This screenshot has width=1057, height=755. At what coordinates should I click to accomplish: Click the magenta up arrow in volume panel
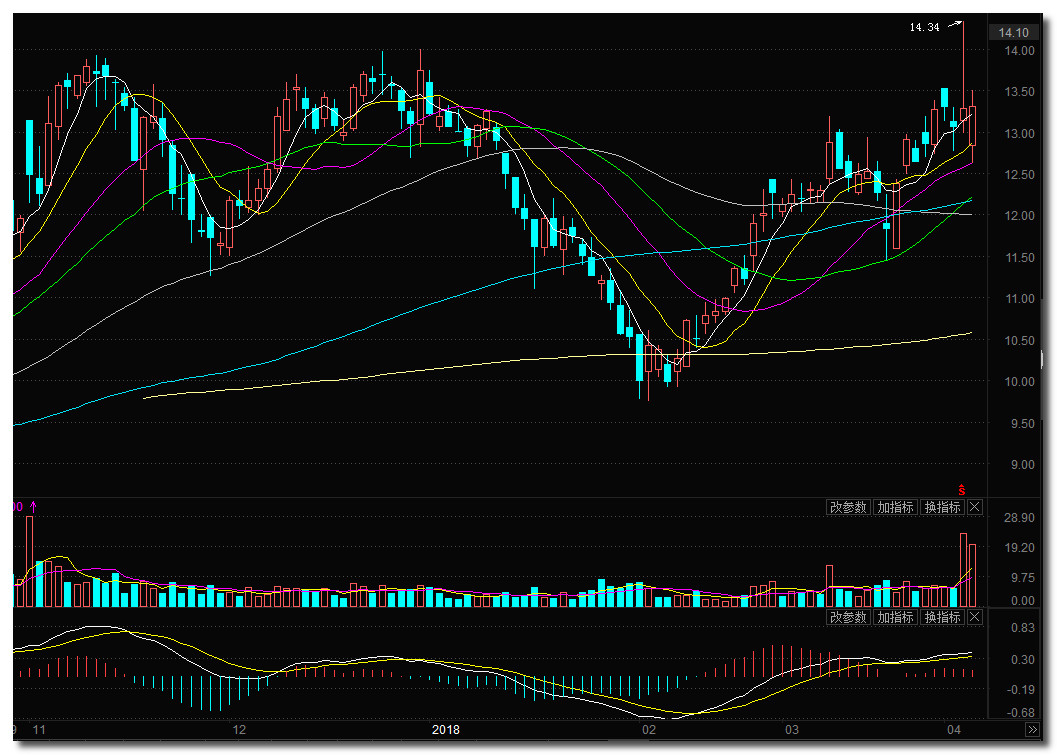pyautogui.click(x=32, y=507)
